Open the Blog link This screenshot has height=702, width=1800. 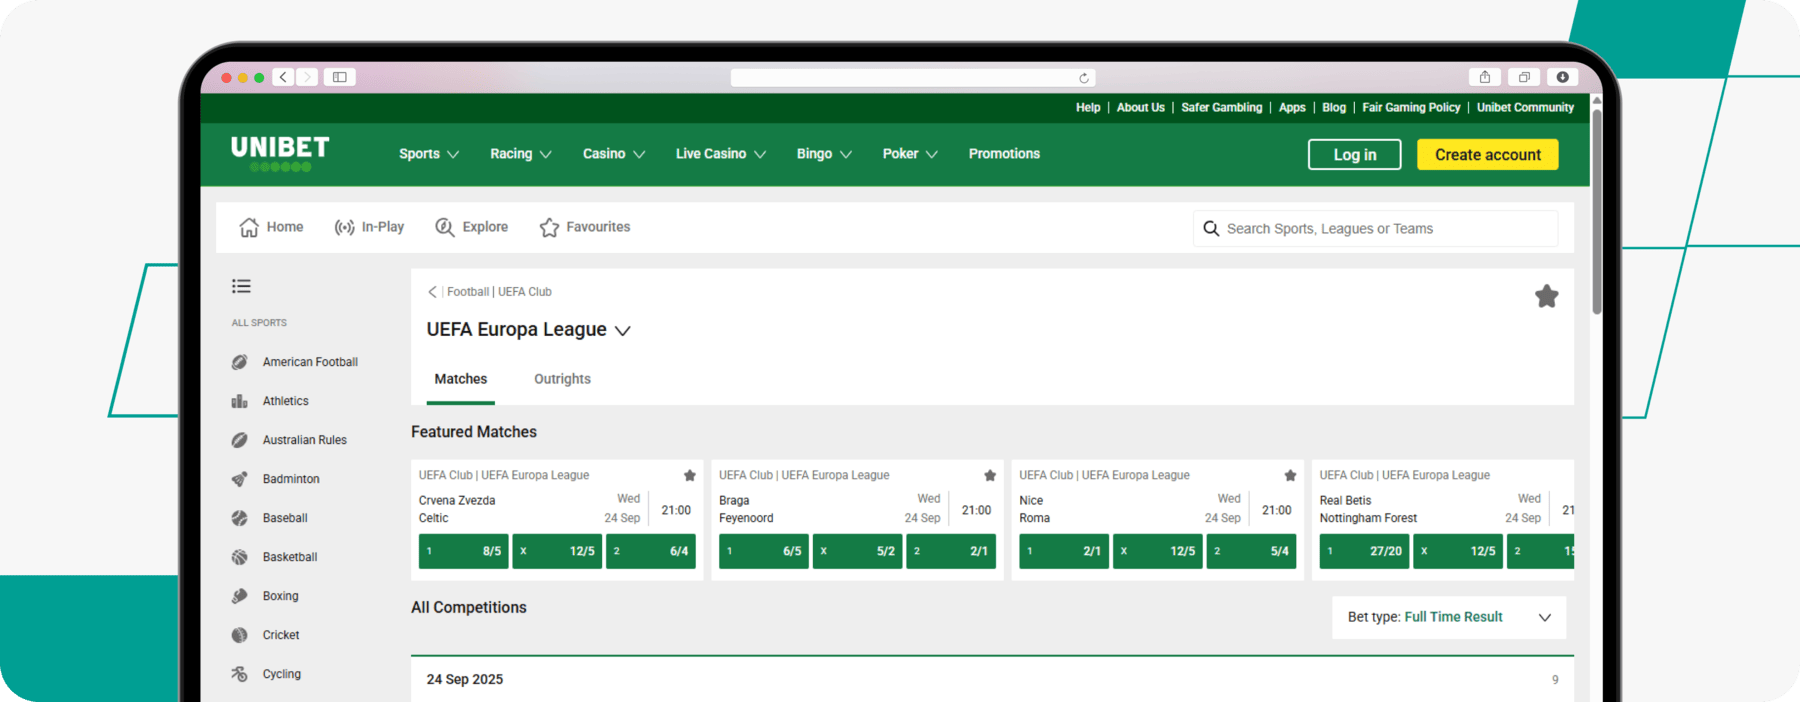(1334, 108)
